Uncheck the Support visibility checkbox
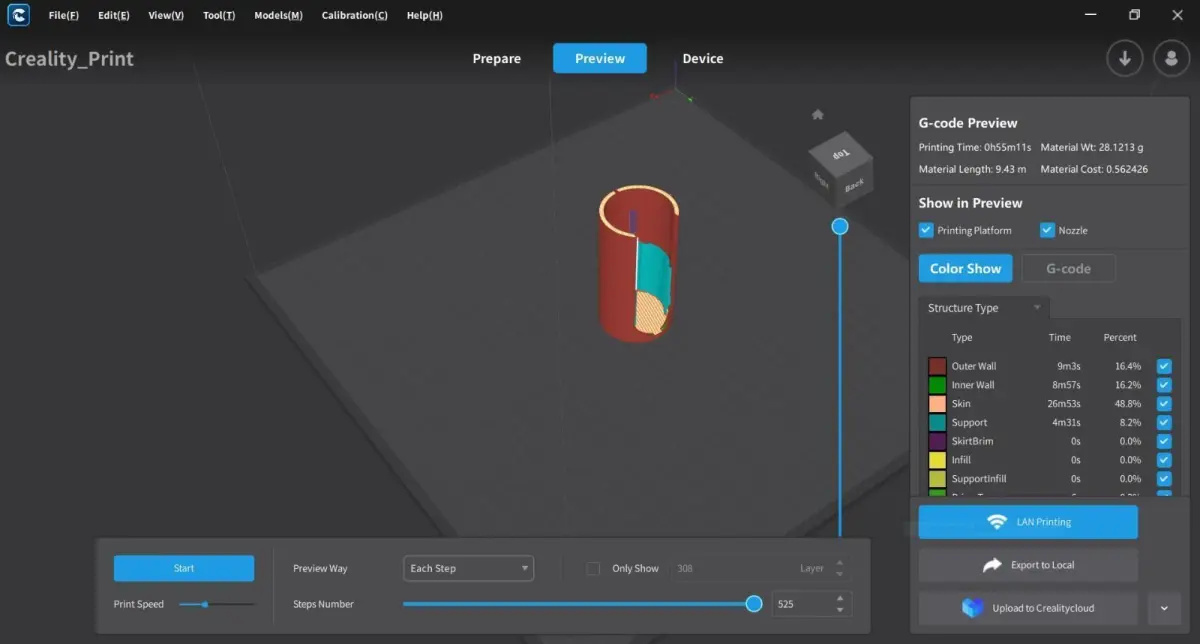Screen dimensions: 1200x644 (1164, 422)
